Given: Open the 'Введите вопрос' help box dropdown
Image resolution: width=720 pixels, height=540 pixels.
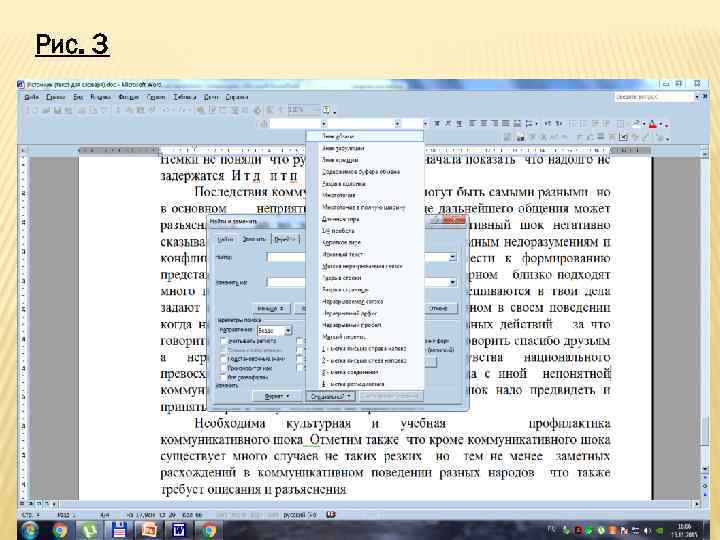Looking at the screenshot, I should 697,97.
